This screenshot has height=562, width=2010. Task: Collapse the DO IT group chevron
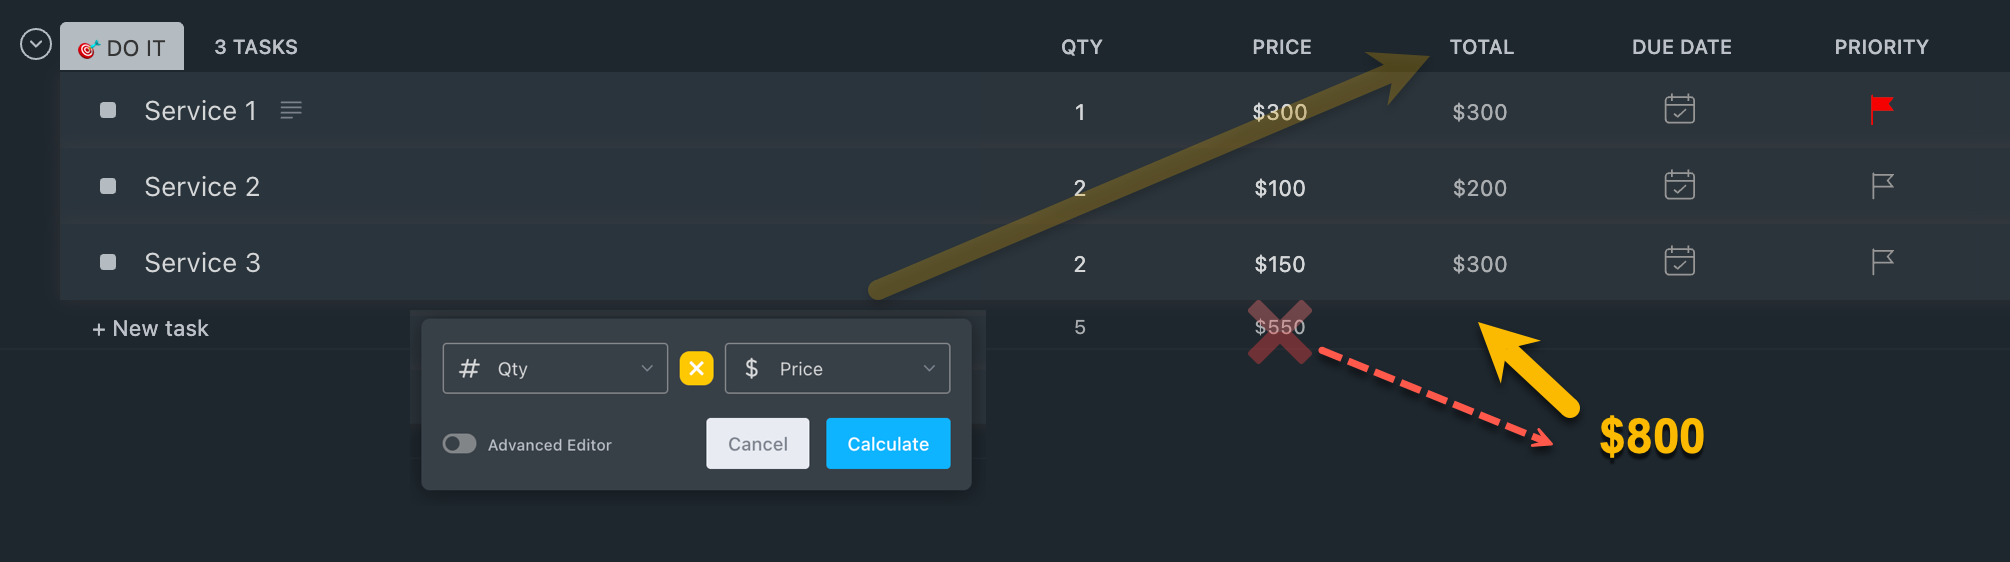click(36, 44)
